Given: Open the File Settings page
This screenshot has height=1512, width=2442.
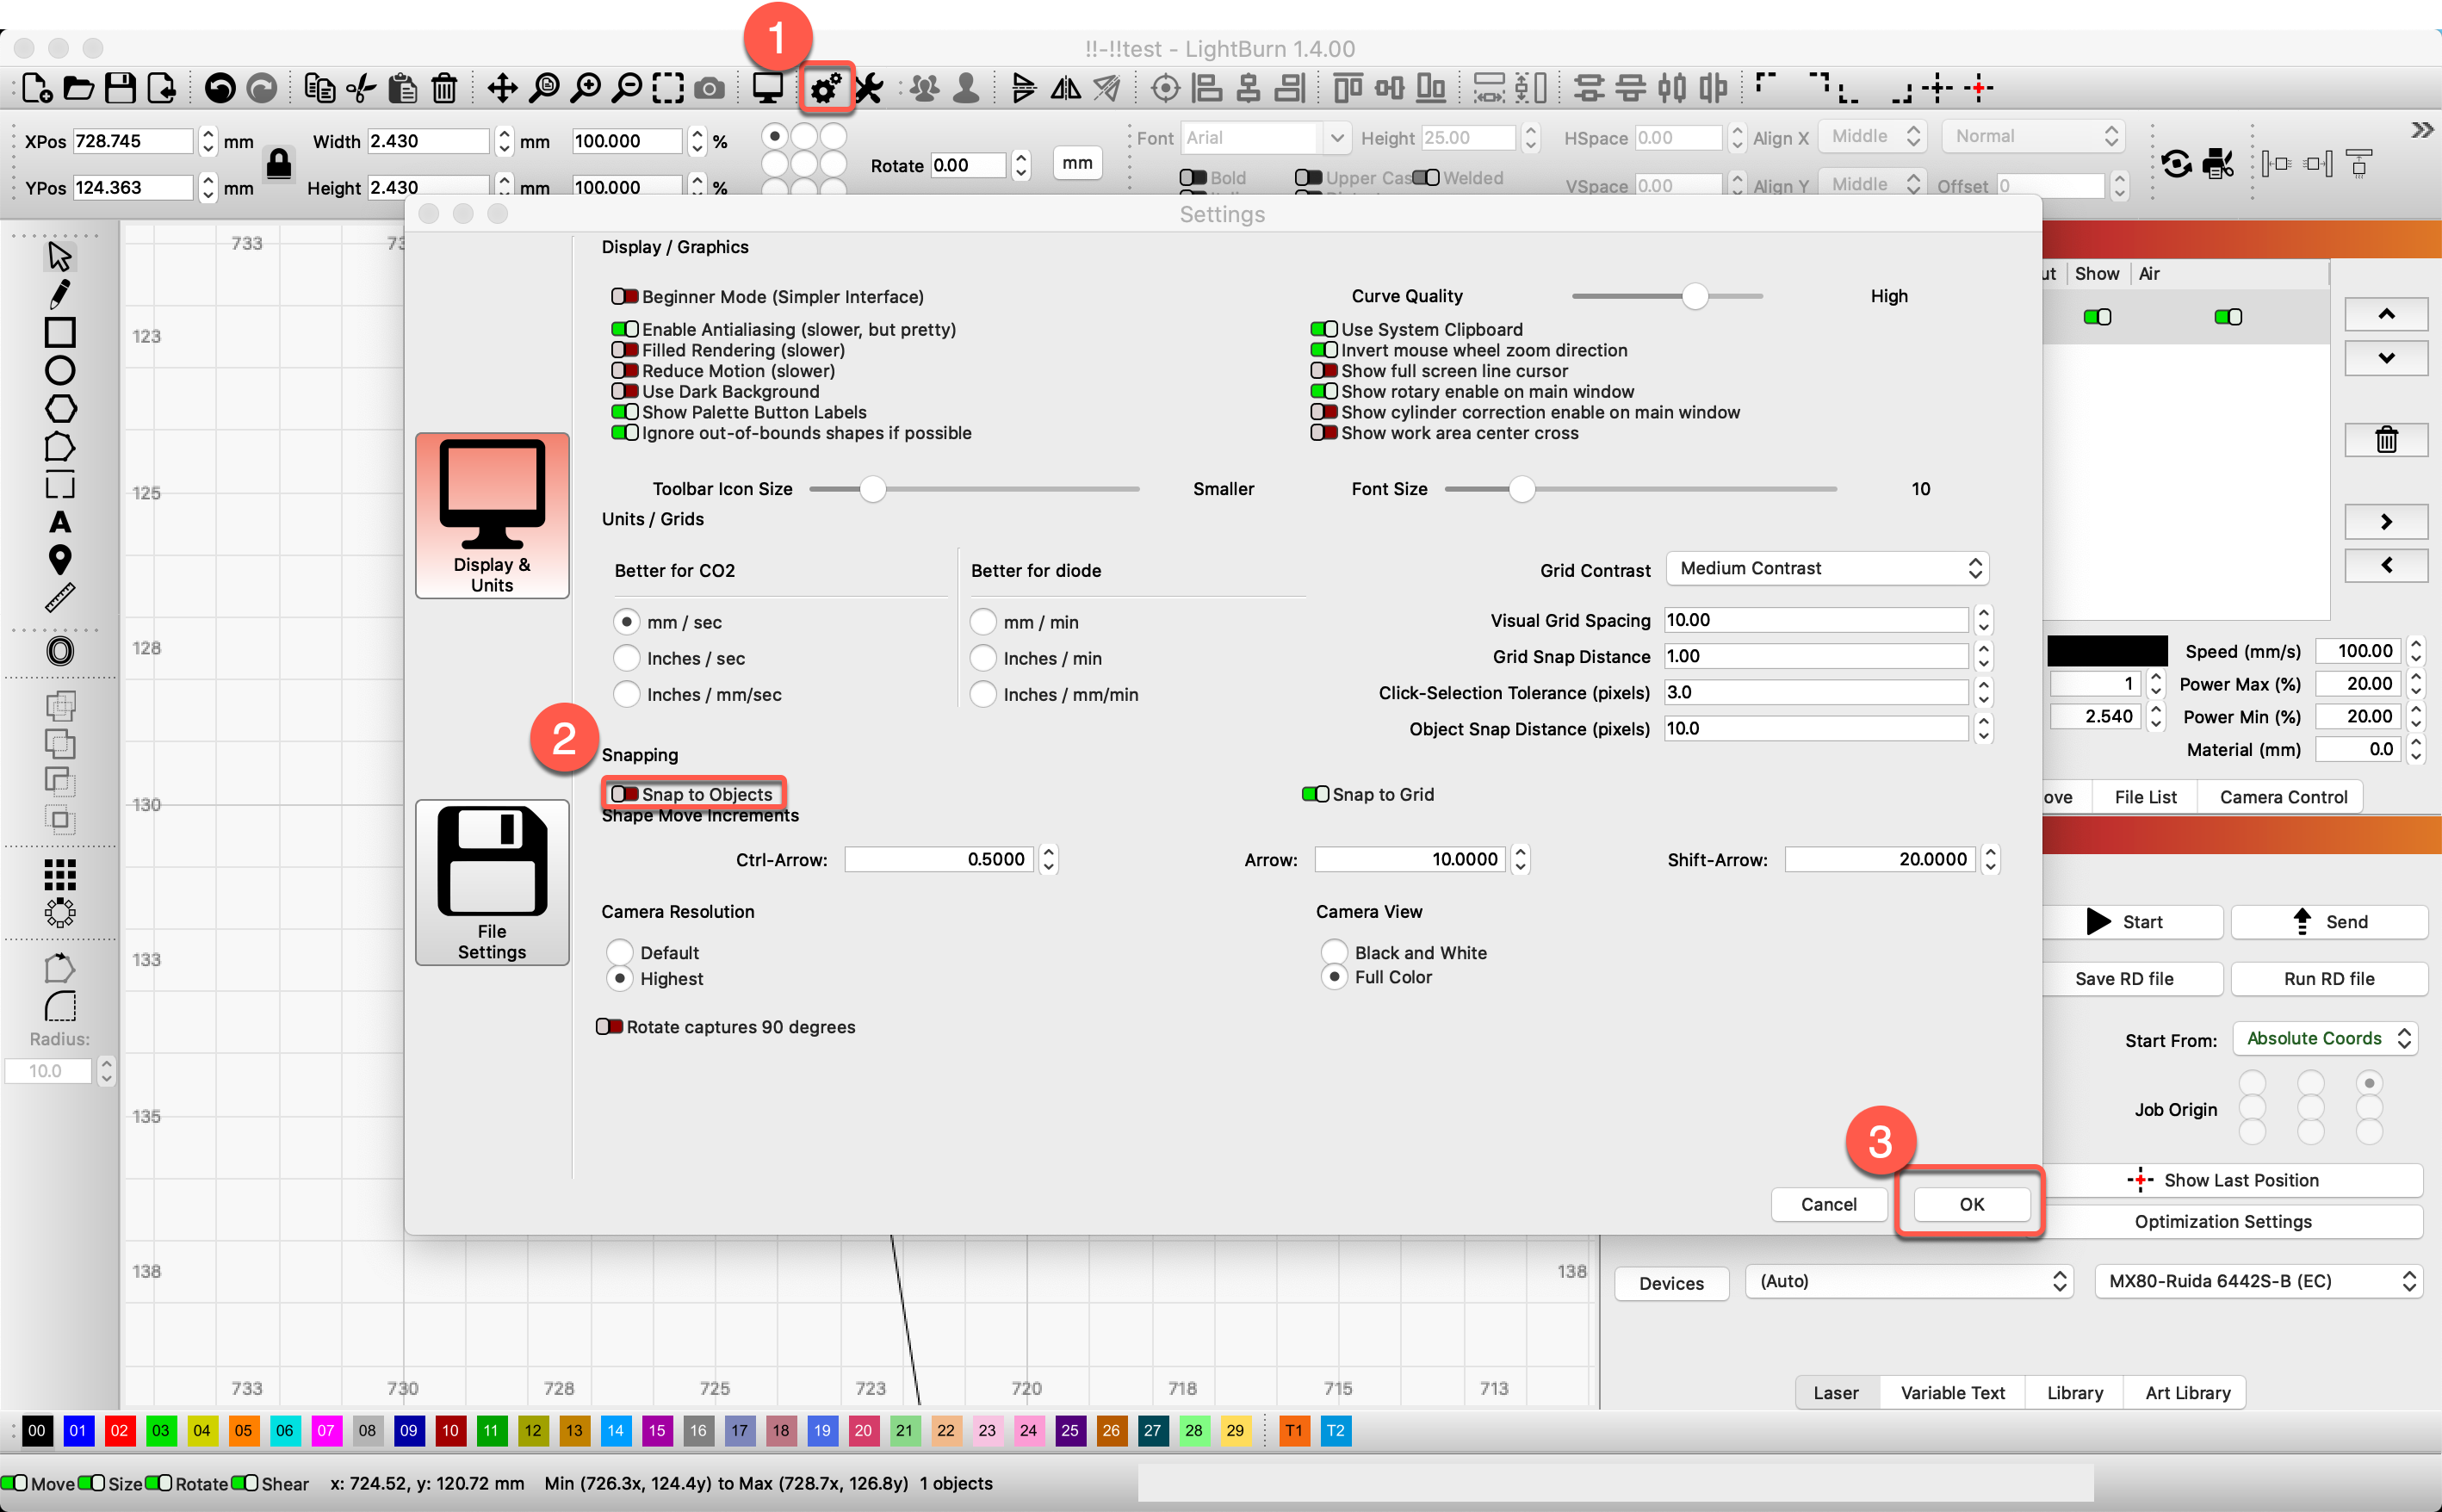Looking at the screenshot, I should [x=492, y=883].
